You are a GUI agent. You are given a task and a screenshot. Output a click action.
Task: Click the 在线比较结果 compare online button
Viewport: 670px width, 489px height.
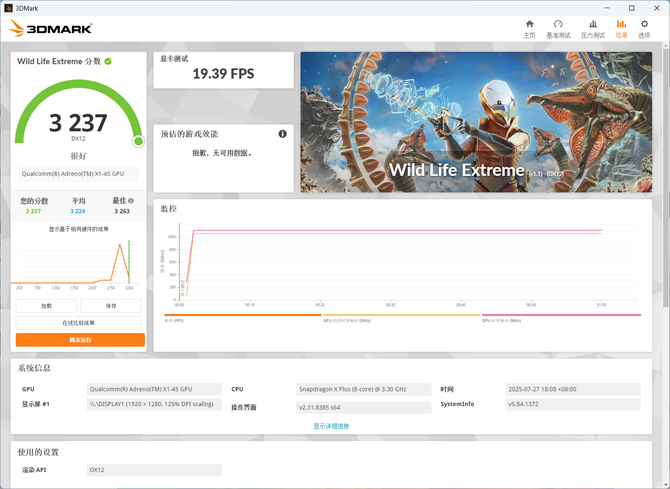point(79,323)
